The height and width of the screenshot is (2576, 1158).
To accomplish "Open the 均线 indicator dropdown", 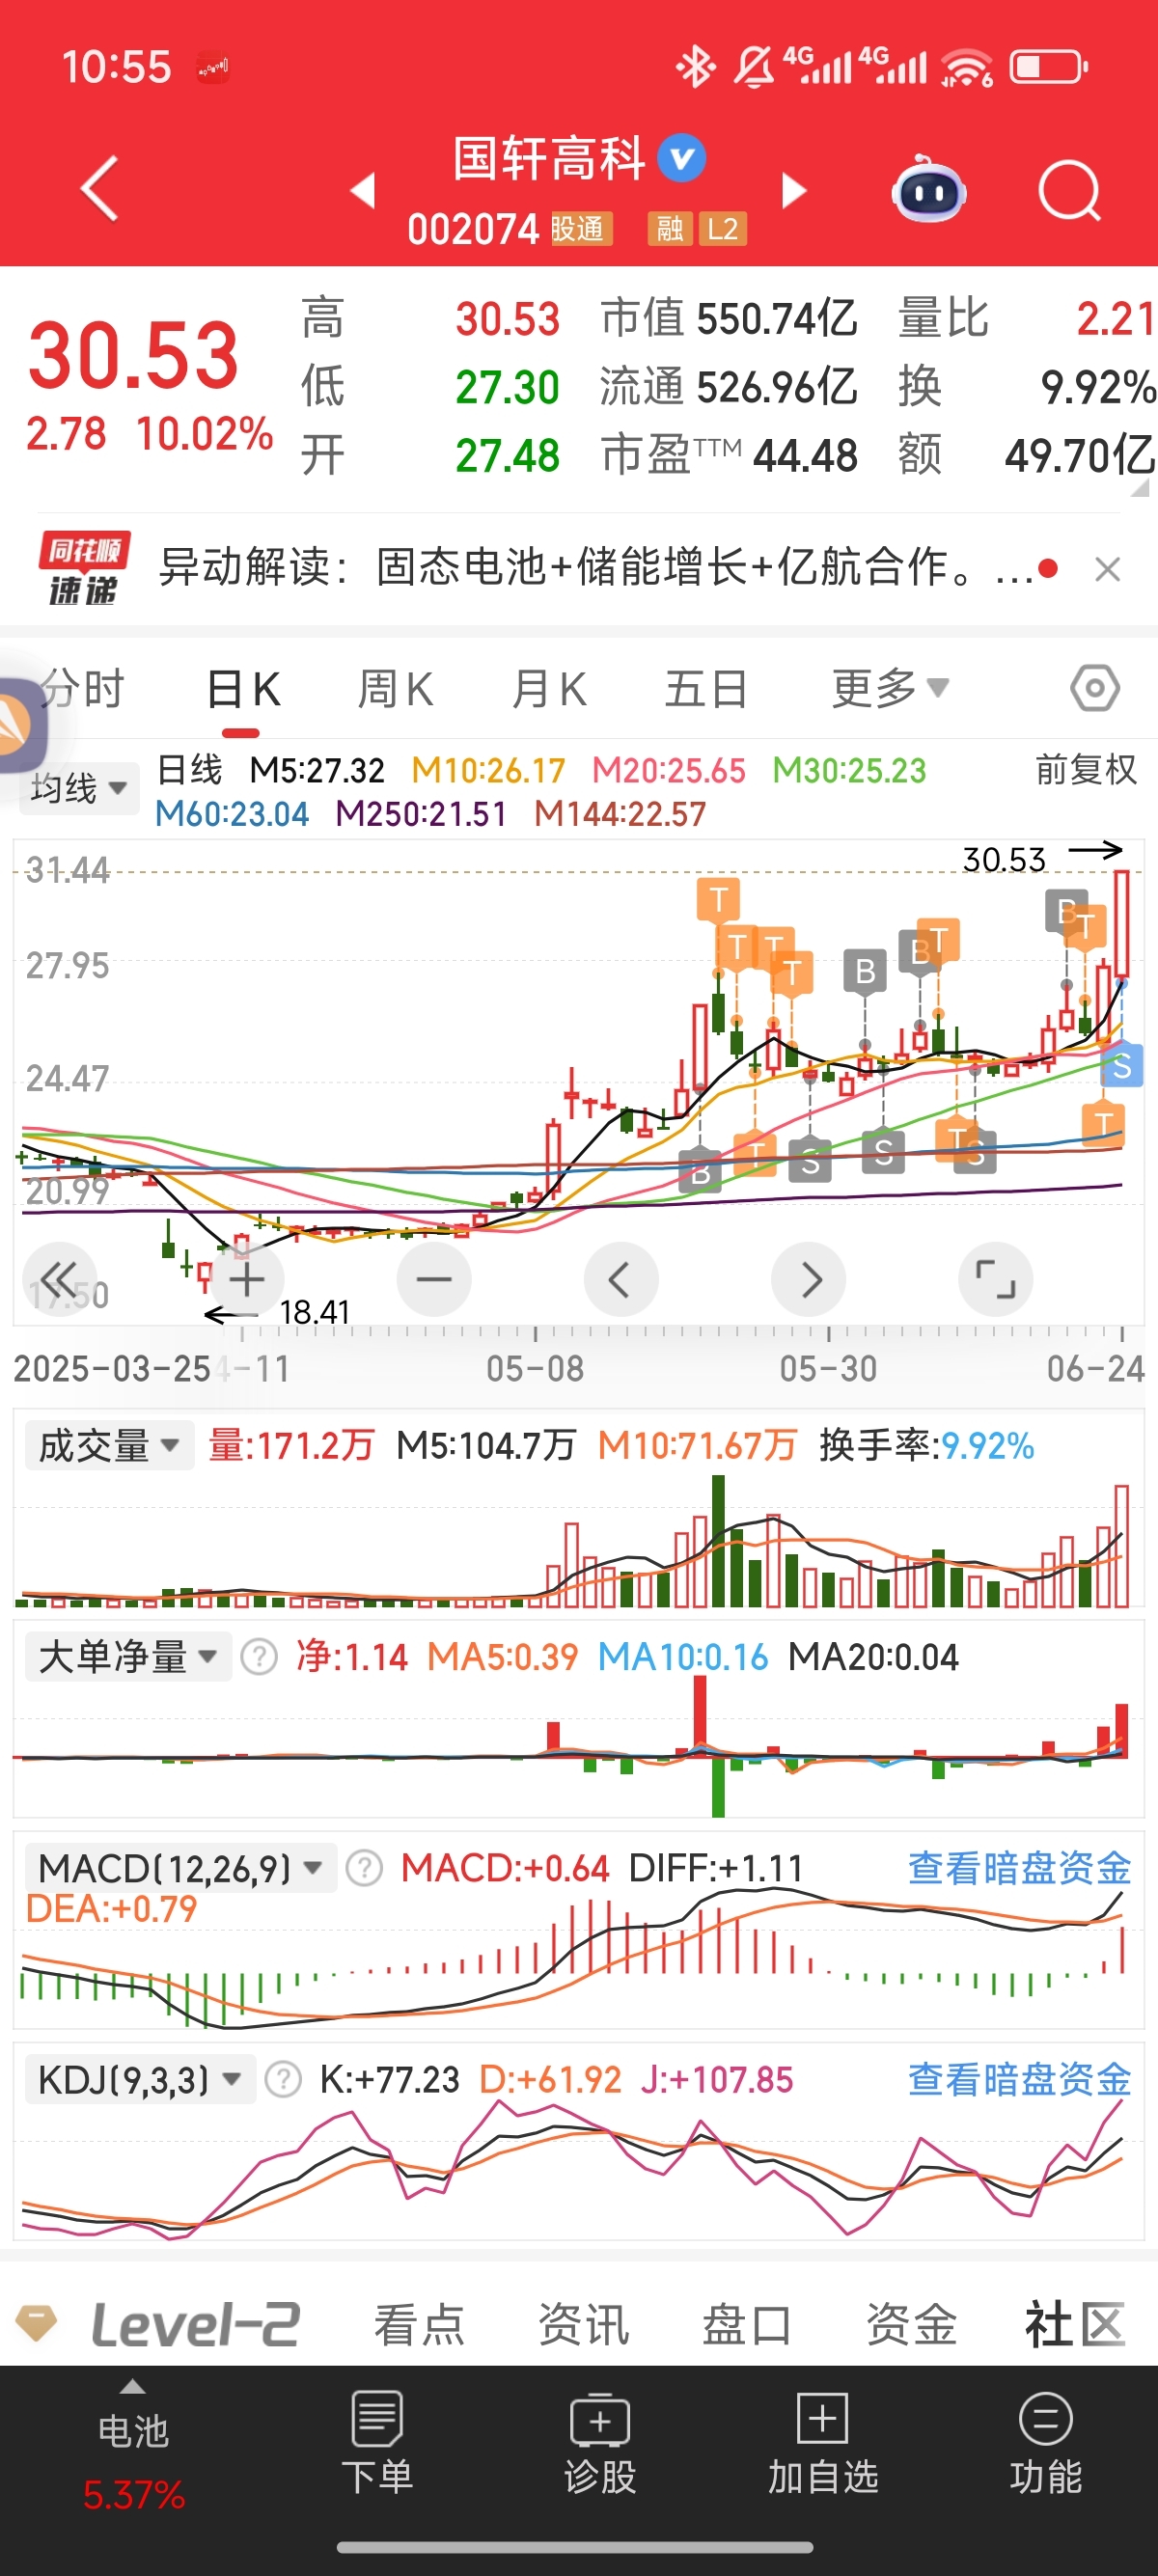I will [x=79, y=788].
